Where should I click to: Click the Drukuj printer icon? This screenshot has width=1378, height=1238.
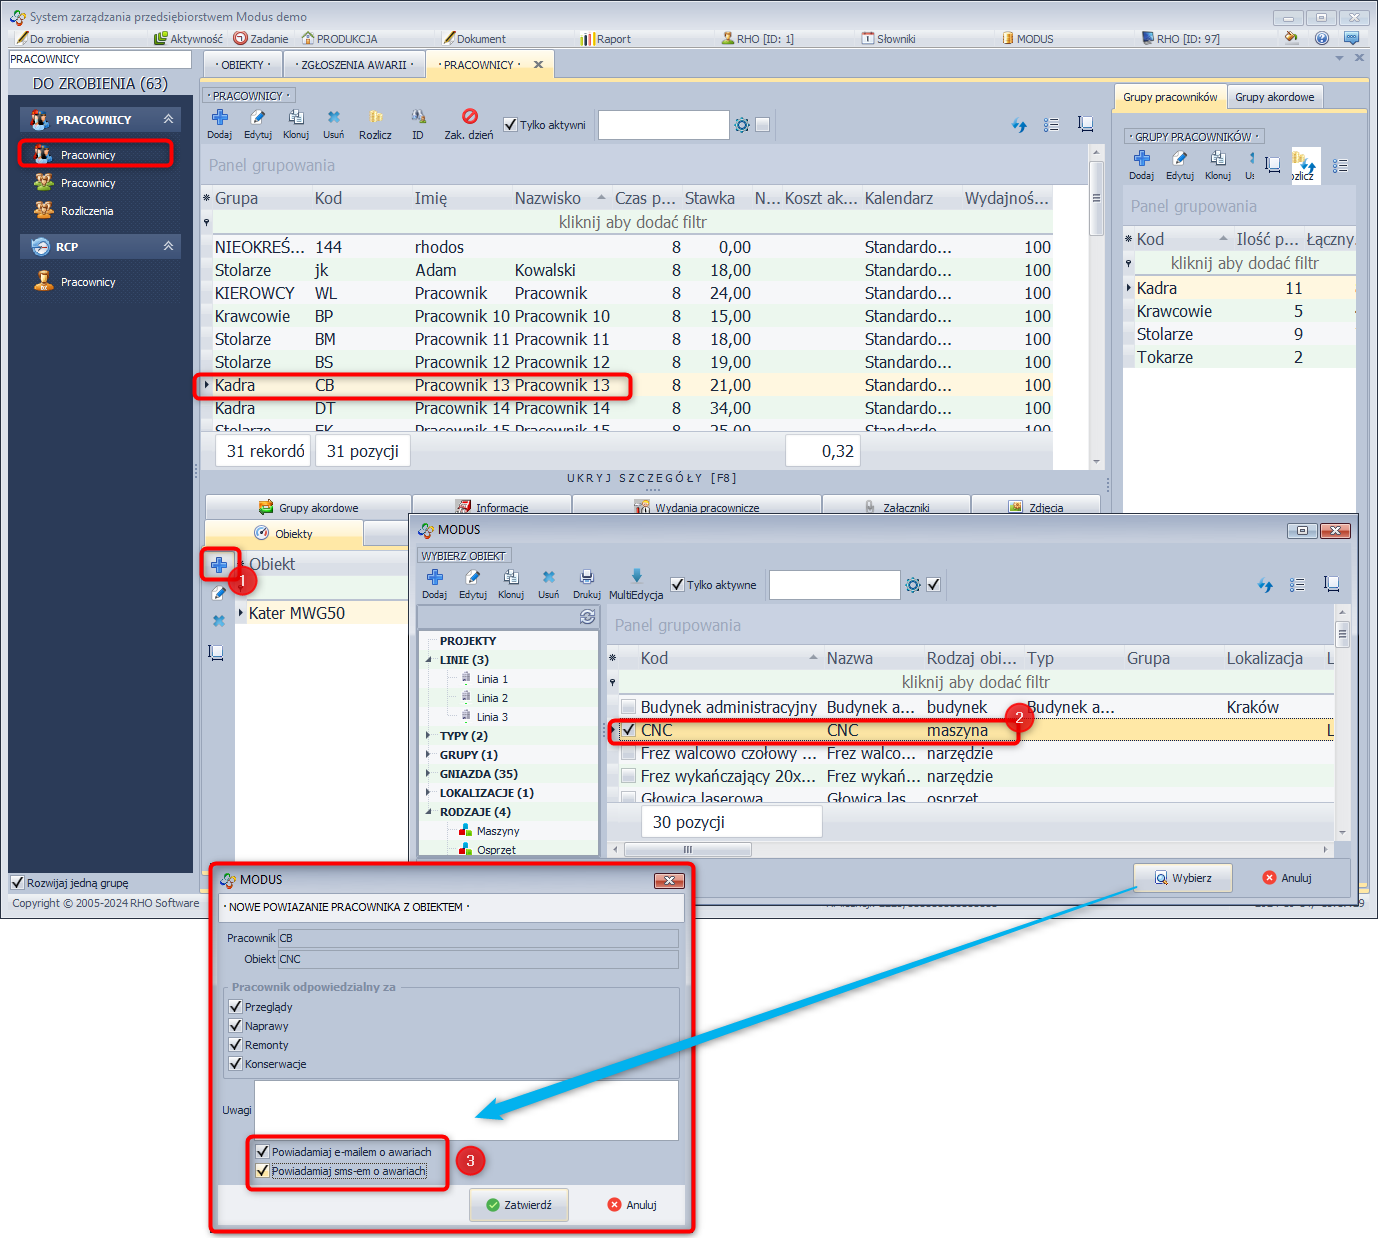coord(587,578)
